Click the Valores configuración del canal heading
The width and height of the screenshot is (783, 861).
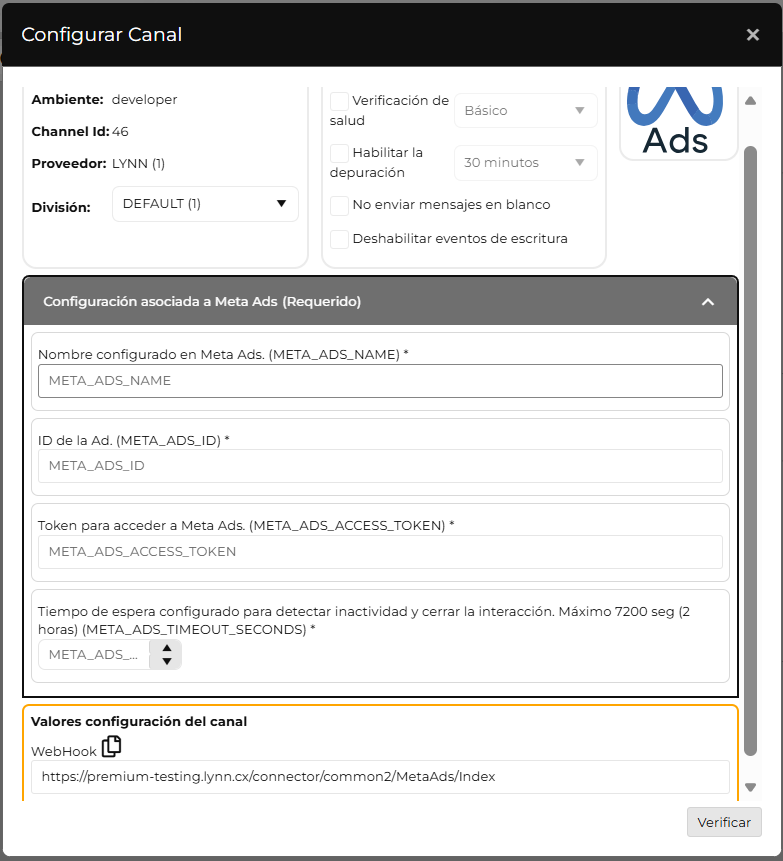(139, 722)
